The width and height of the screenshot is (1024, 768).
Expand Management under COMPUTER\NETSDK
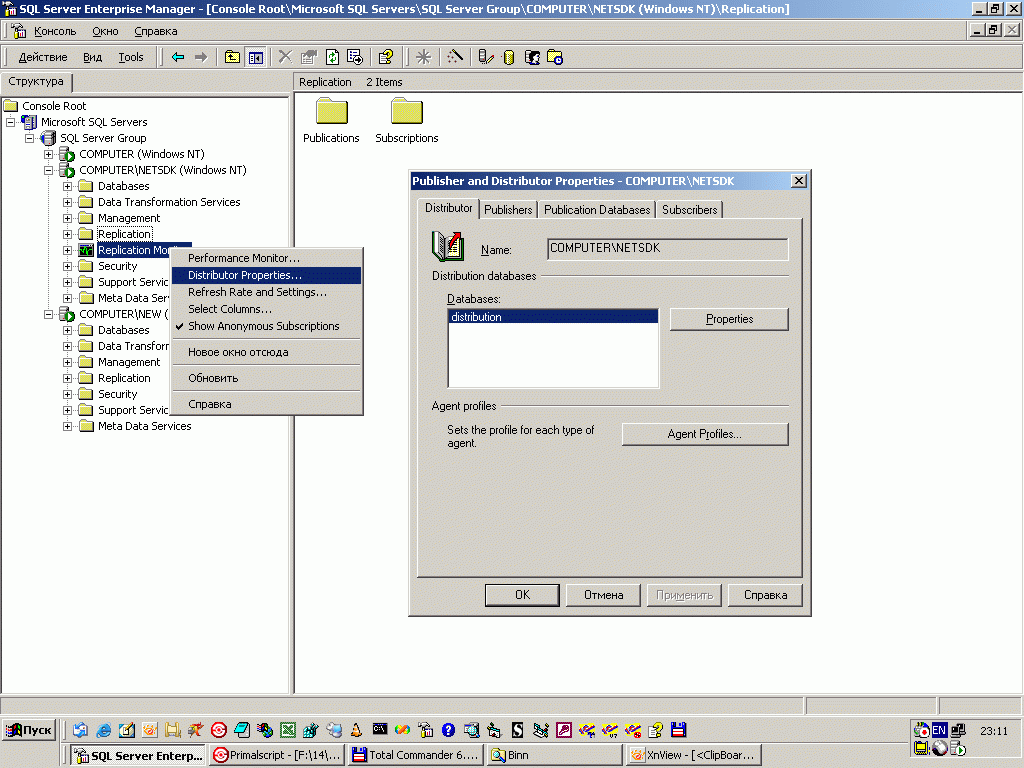tap(67, 219)
